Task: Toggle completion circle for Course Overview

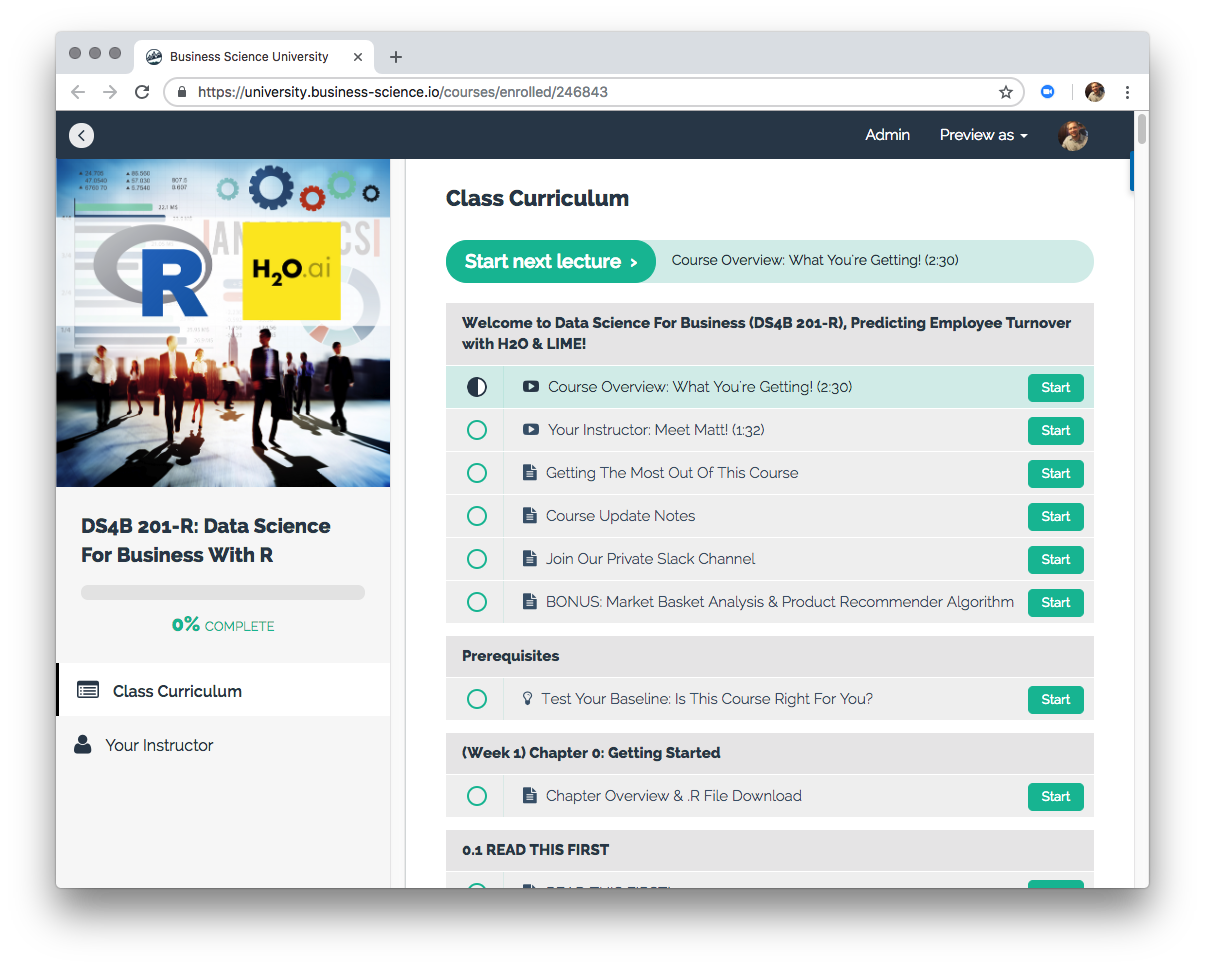Action: click(477, 387)
